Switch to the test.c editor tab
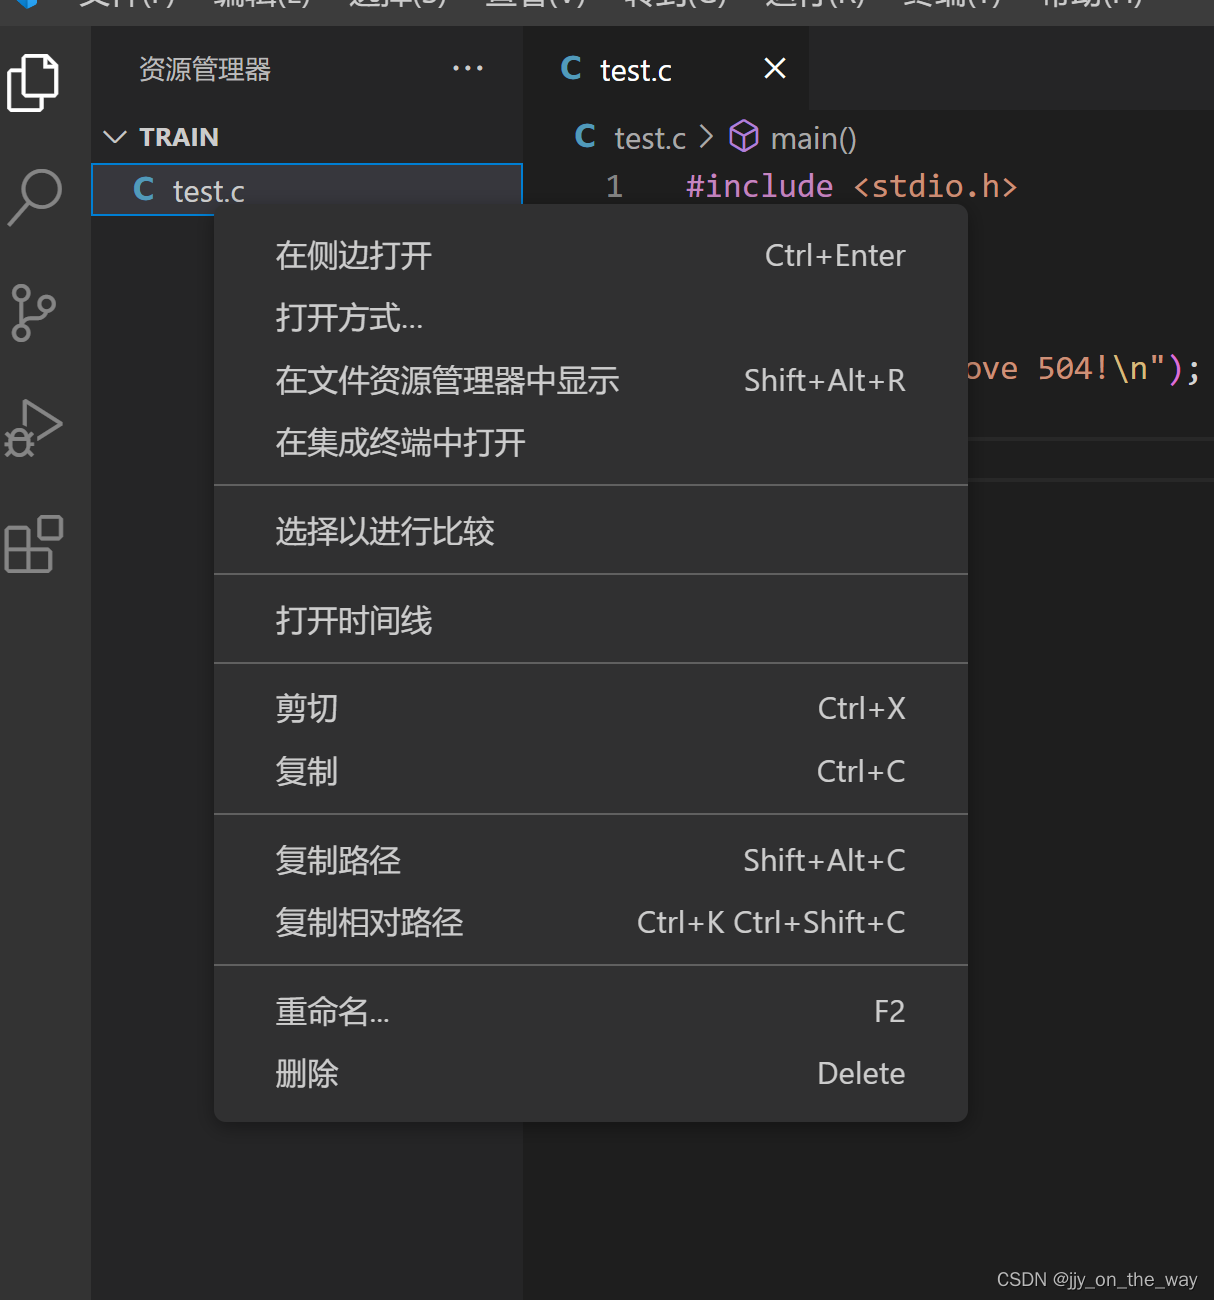 [x=666, y=69]
